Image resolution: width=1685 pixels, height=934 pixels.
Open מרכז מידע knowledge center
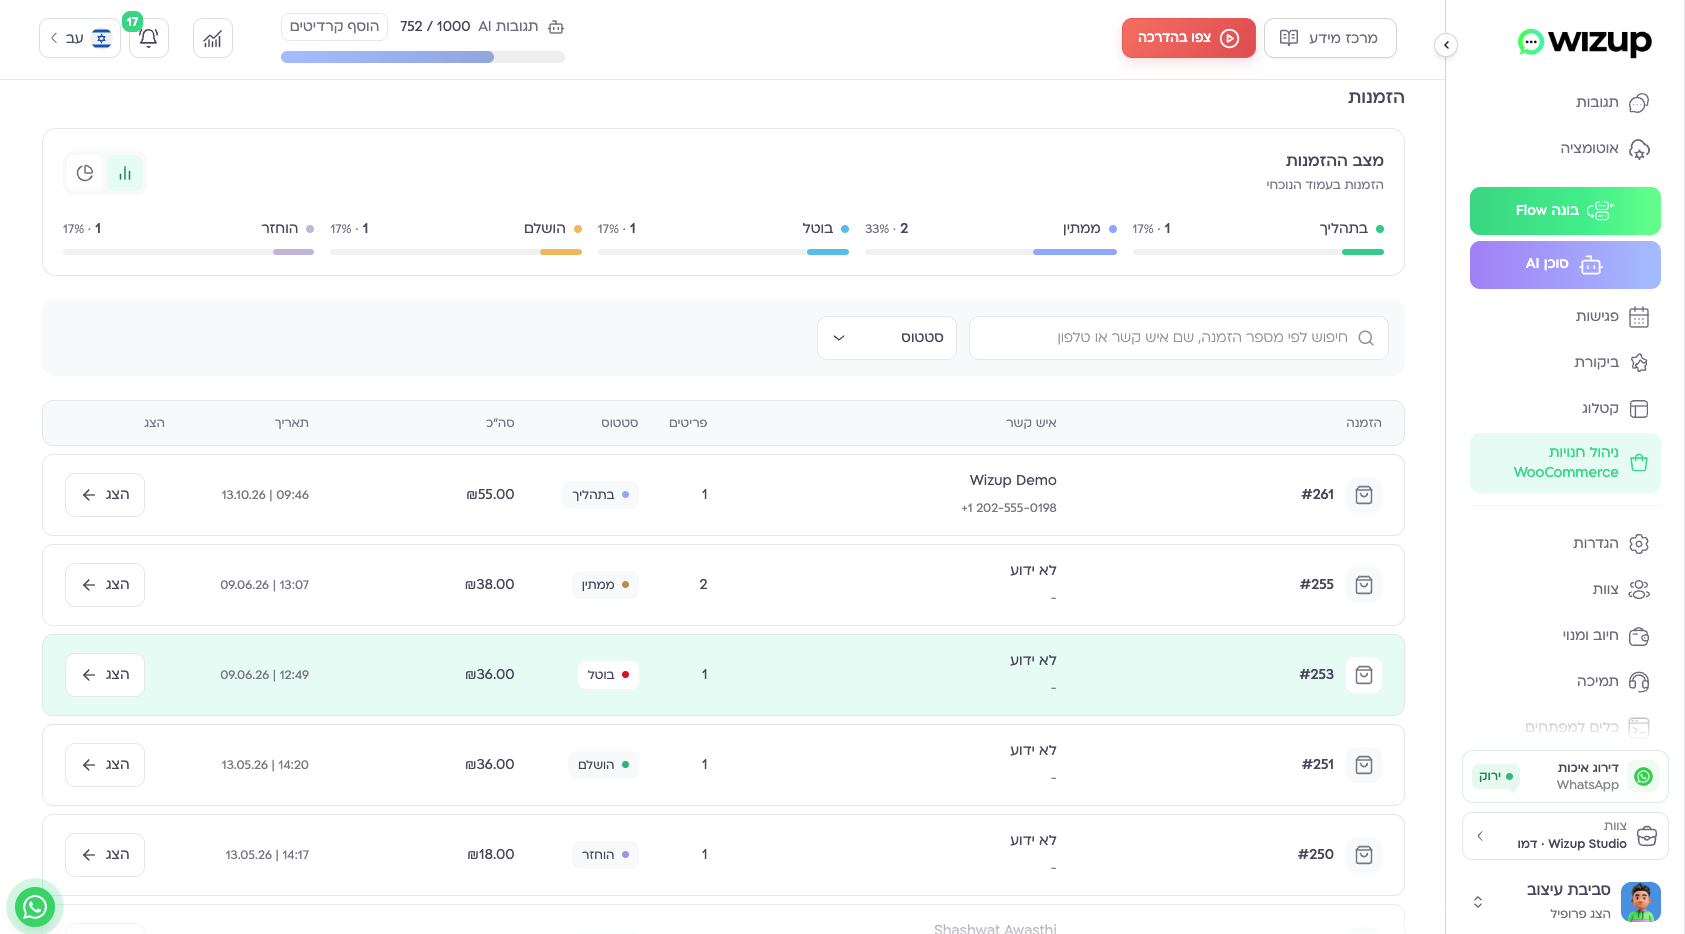[1330, 38]
